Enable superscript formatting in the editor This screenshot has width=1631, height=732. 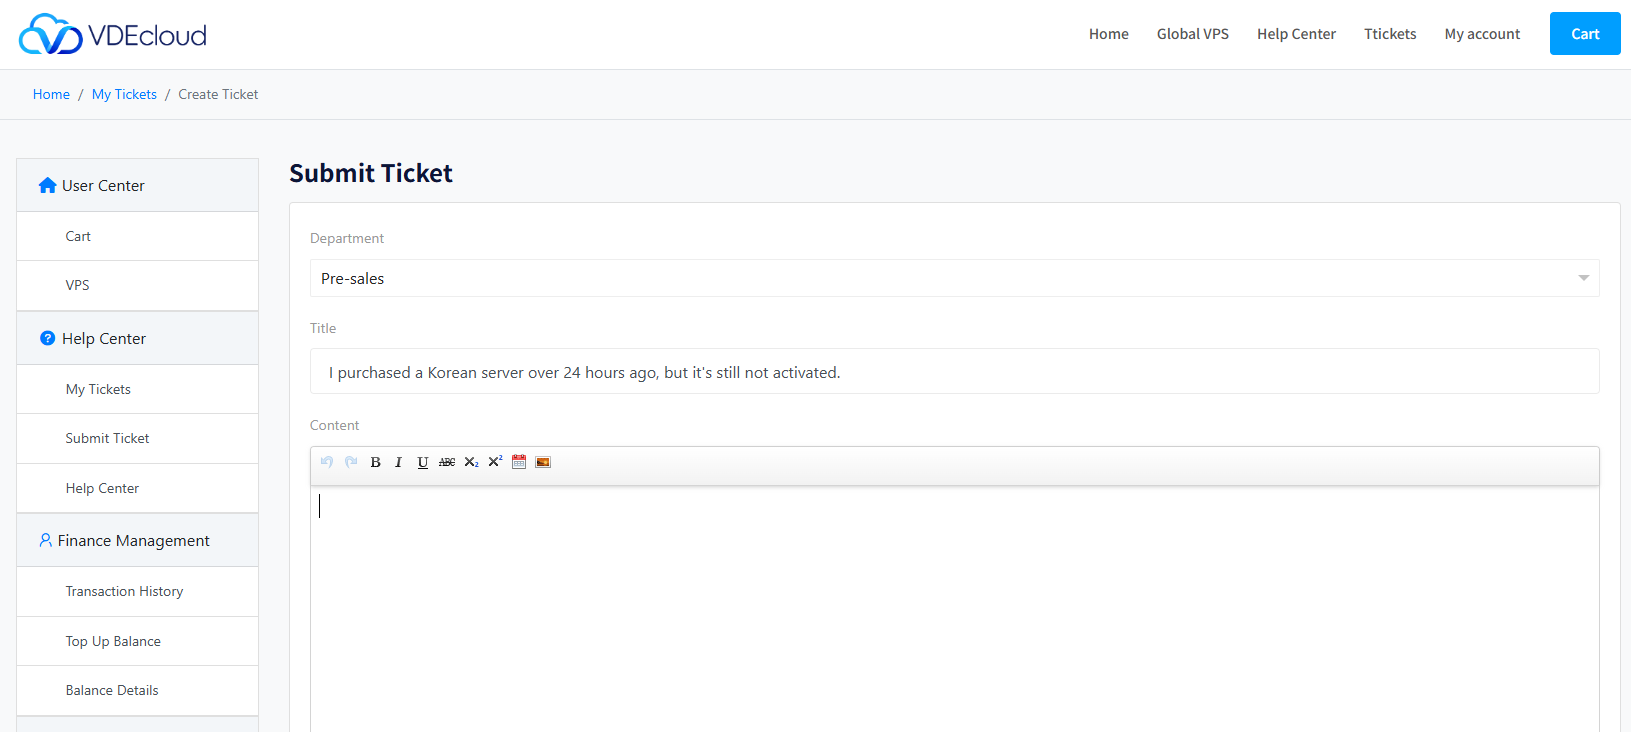coord(495,462)
